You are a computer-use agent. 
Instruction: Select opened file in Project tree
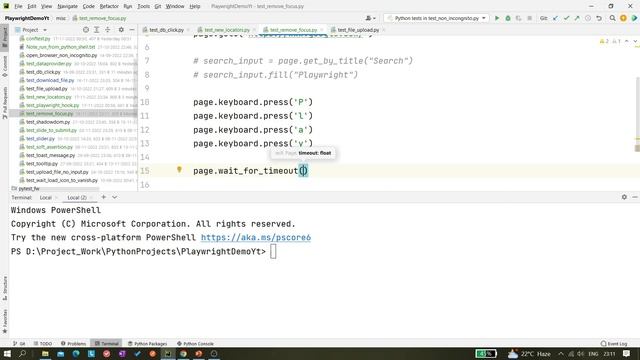[86, 30]
